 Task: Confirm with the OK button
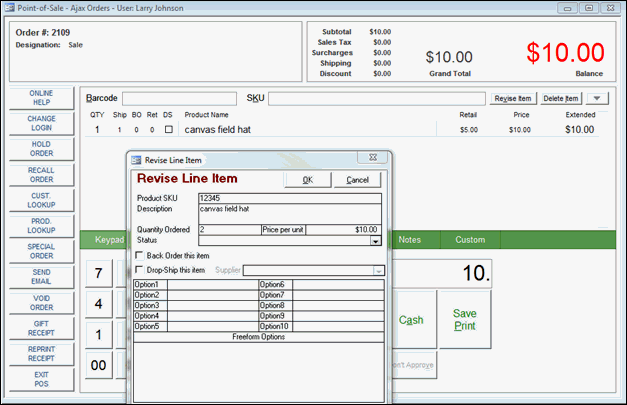[x=307, y=180]
